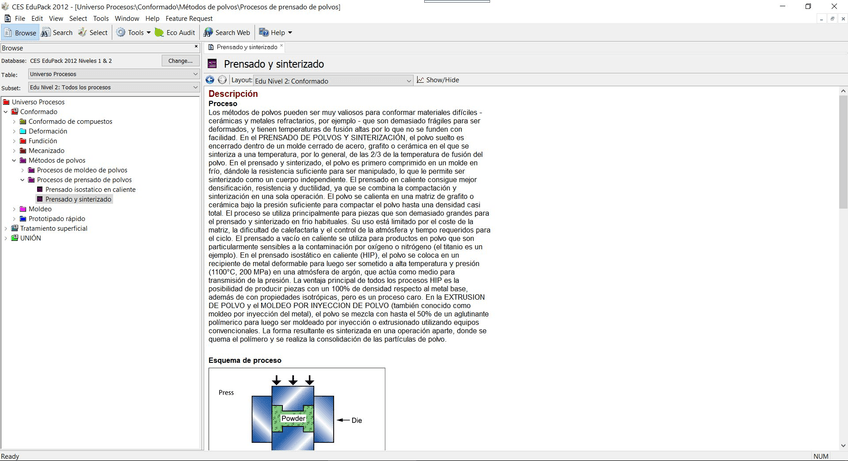The height and width of the screenshot is (461, 848).
Task: Open the File menu
Action: pyautogui.click(x=20, y=18)
